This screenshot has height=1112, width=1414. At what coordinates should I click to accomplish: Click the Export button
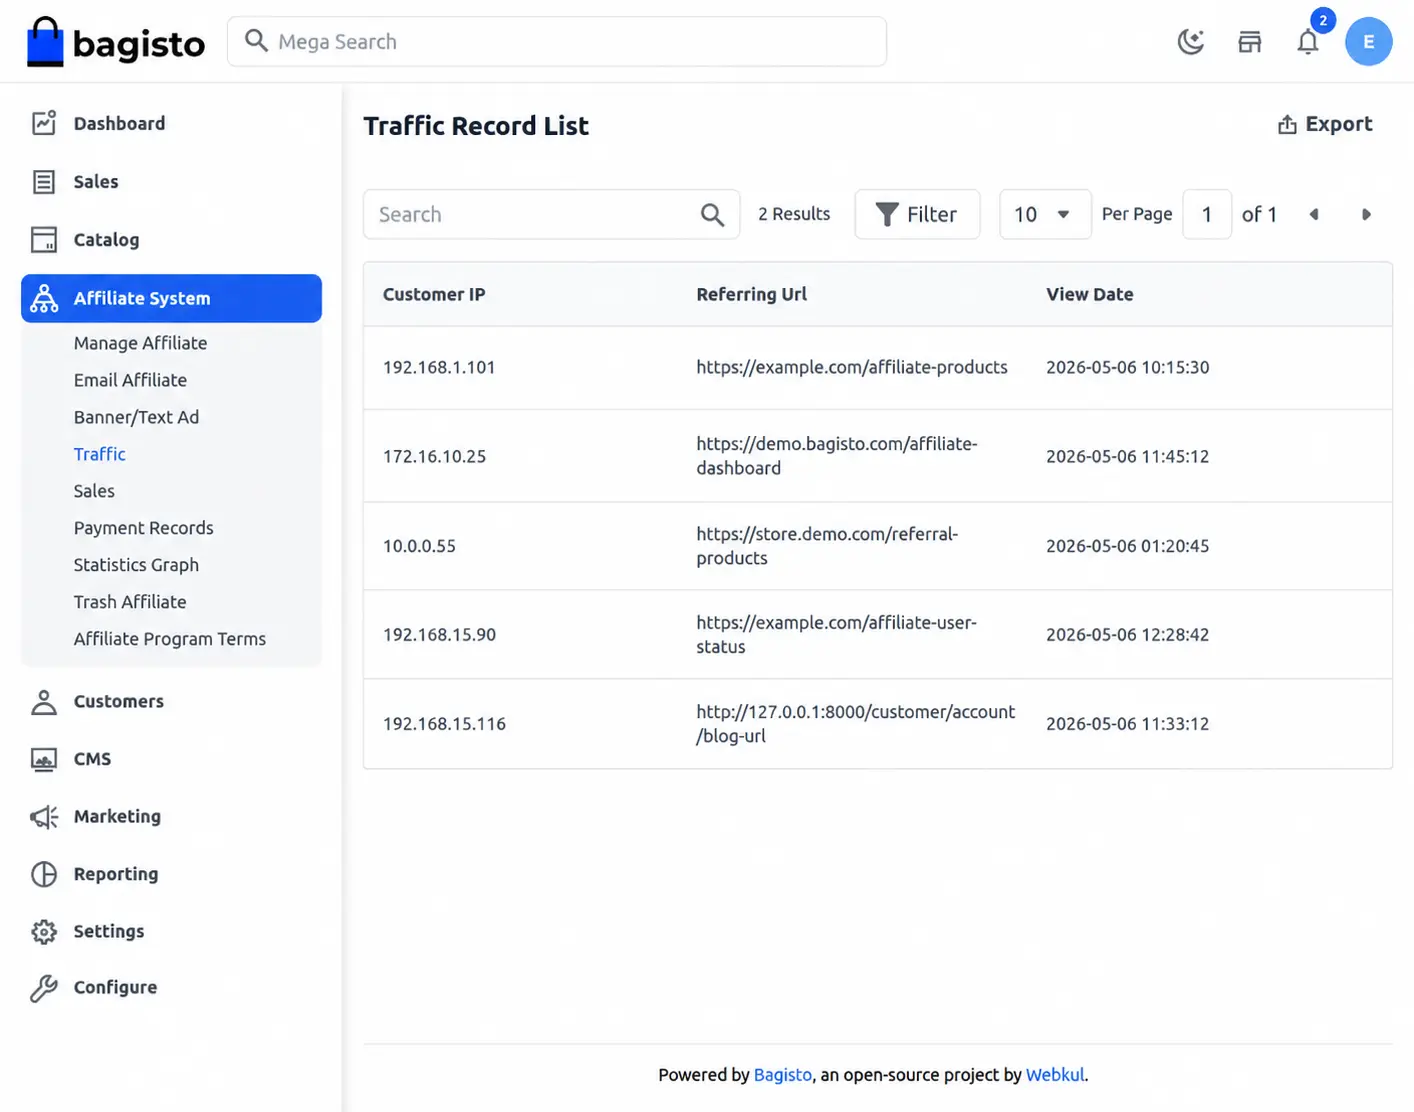pos(1325,124)
